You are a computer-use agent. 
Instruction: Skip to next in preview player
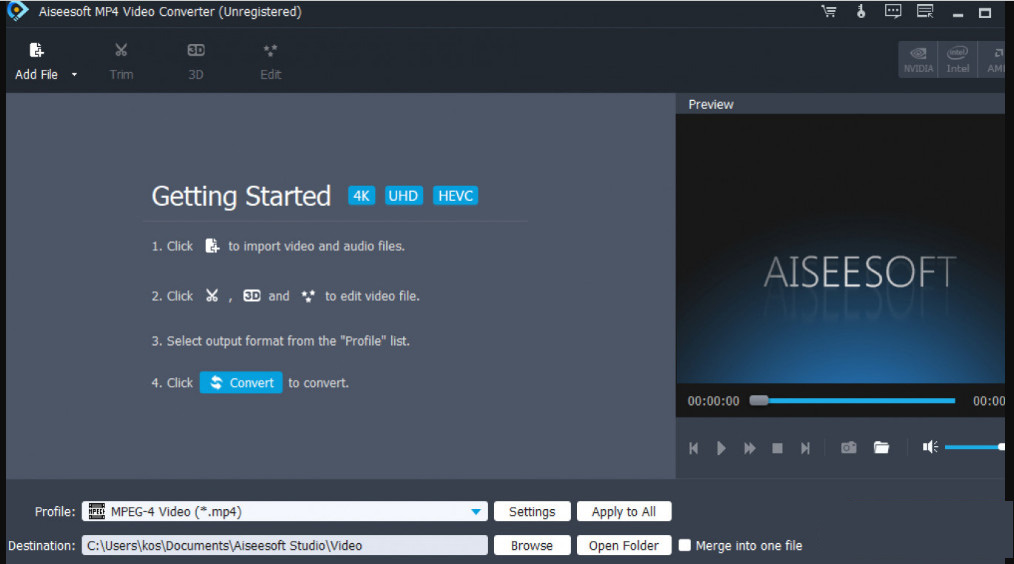click(805, 448)
